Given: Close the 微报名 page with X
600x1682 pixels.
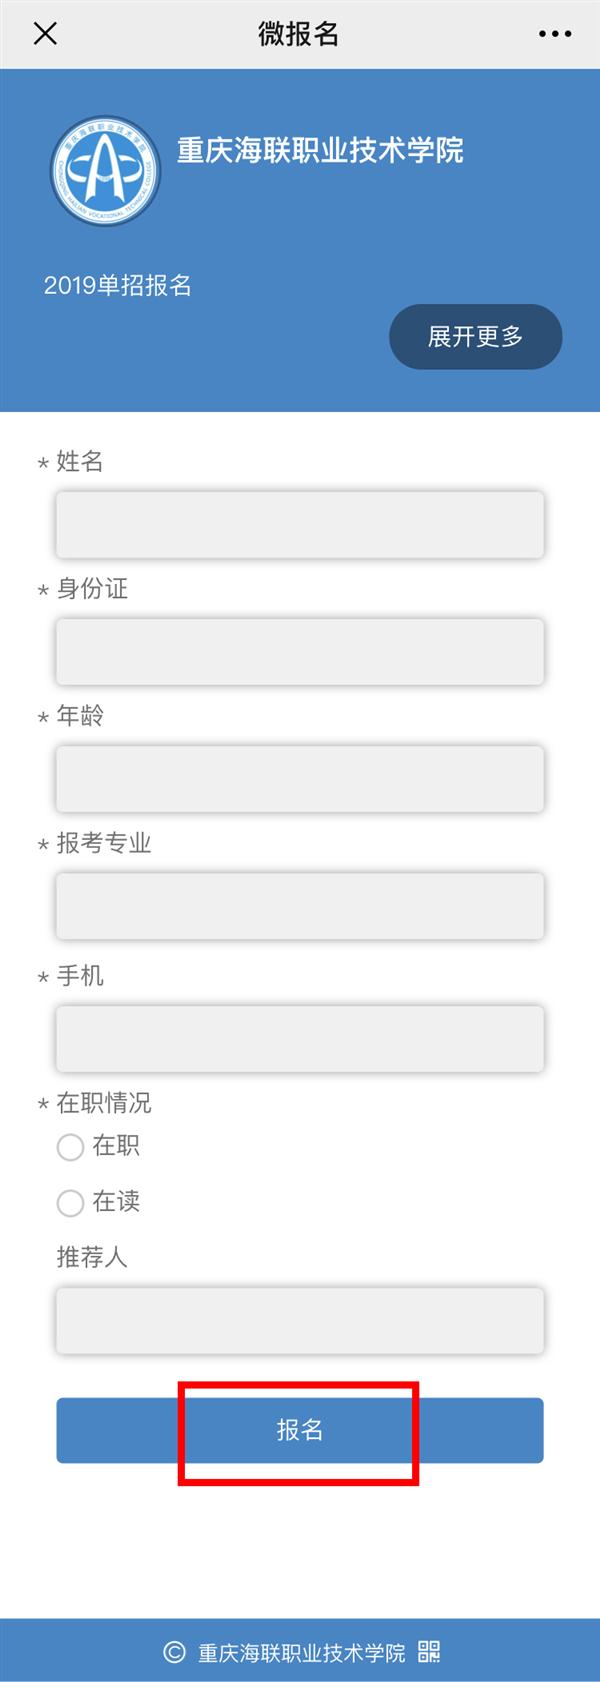Looking at the screenshot, I should click(45, 34).
